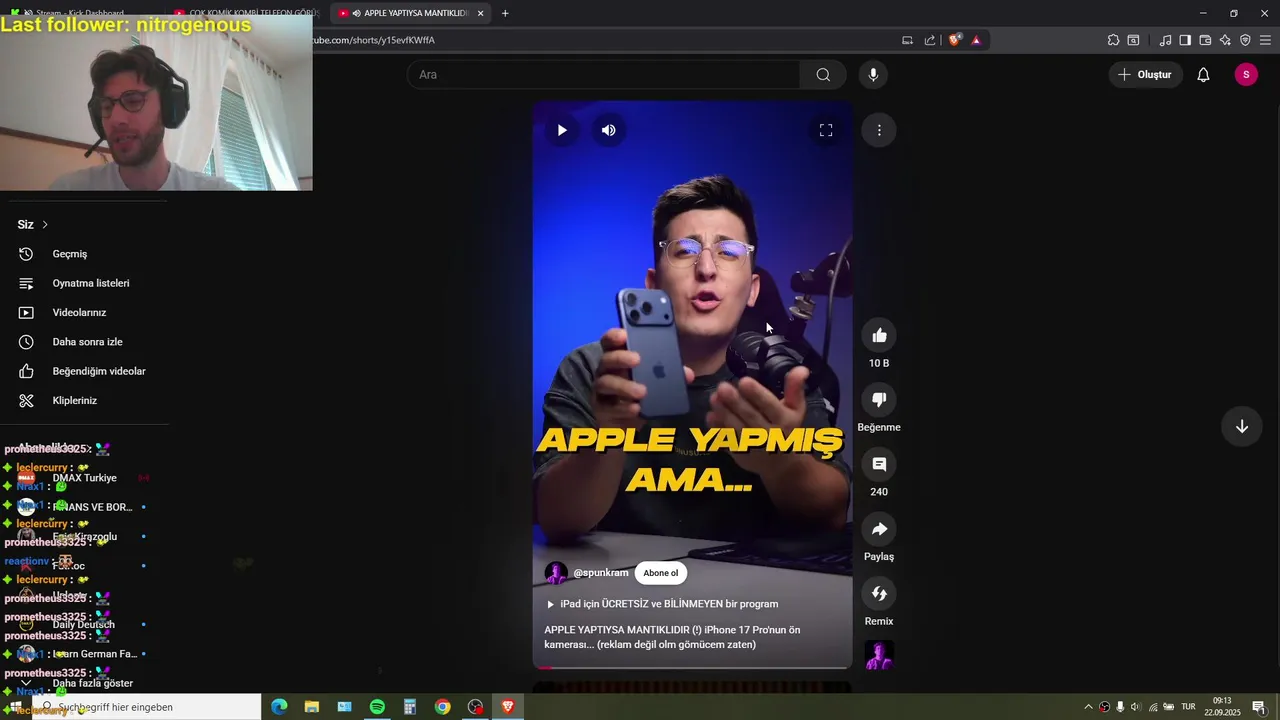Open the 240 comments panel

coord(879,464)
